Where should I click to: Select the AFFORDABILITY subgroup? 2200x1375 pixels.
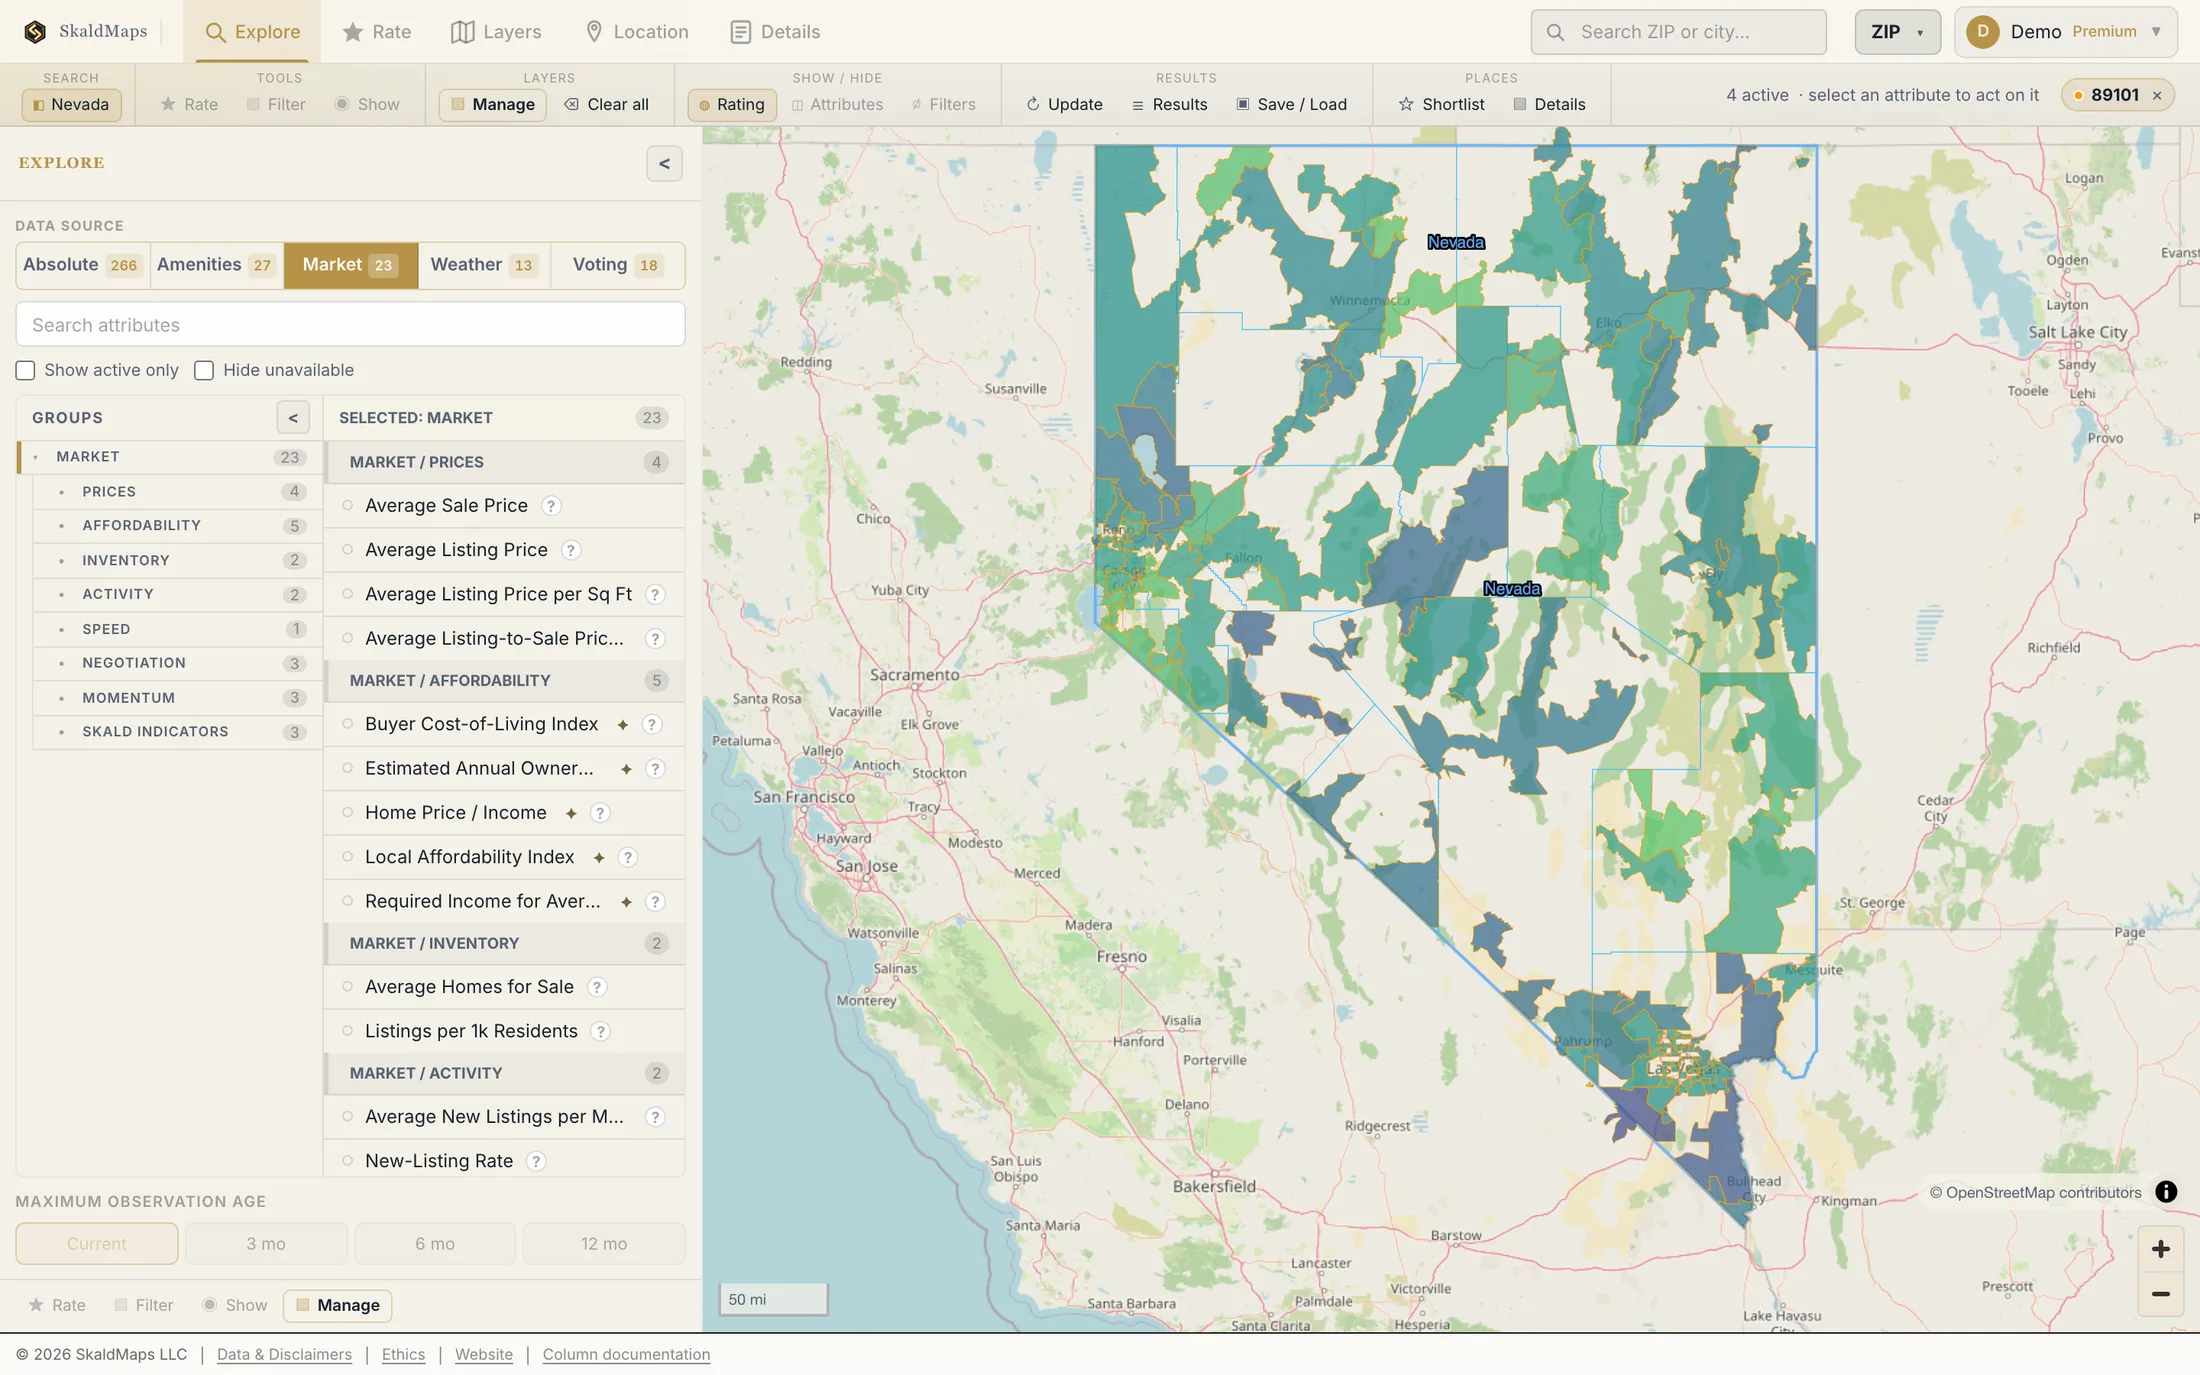(x=176, y=526)
